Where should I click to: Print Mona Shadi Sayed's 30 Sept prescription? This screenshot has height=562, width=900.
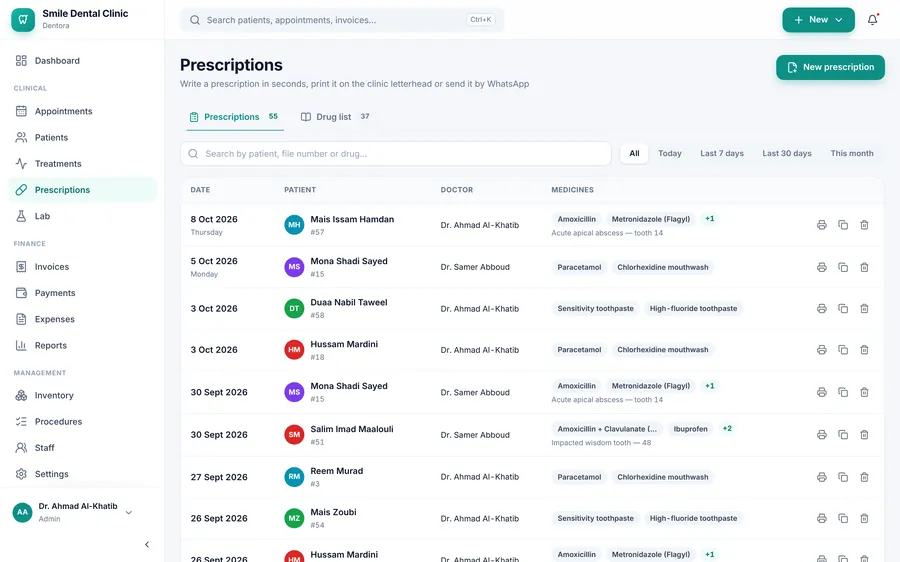tap(822, 392)
